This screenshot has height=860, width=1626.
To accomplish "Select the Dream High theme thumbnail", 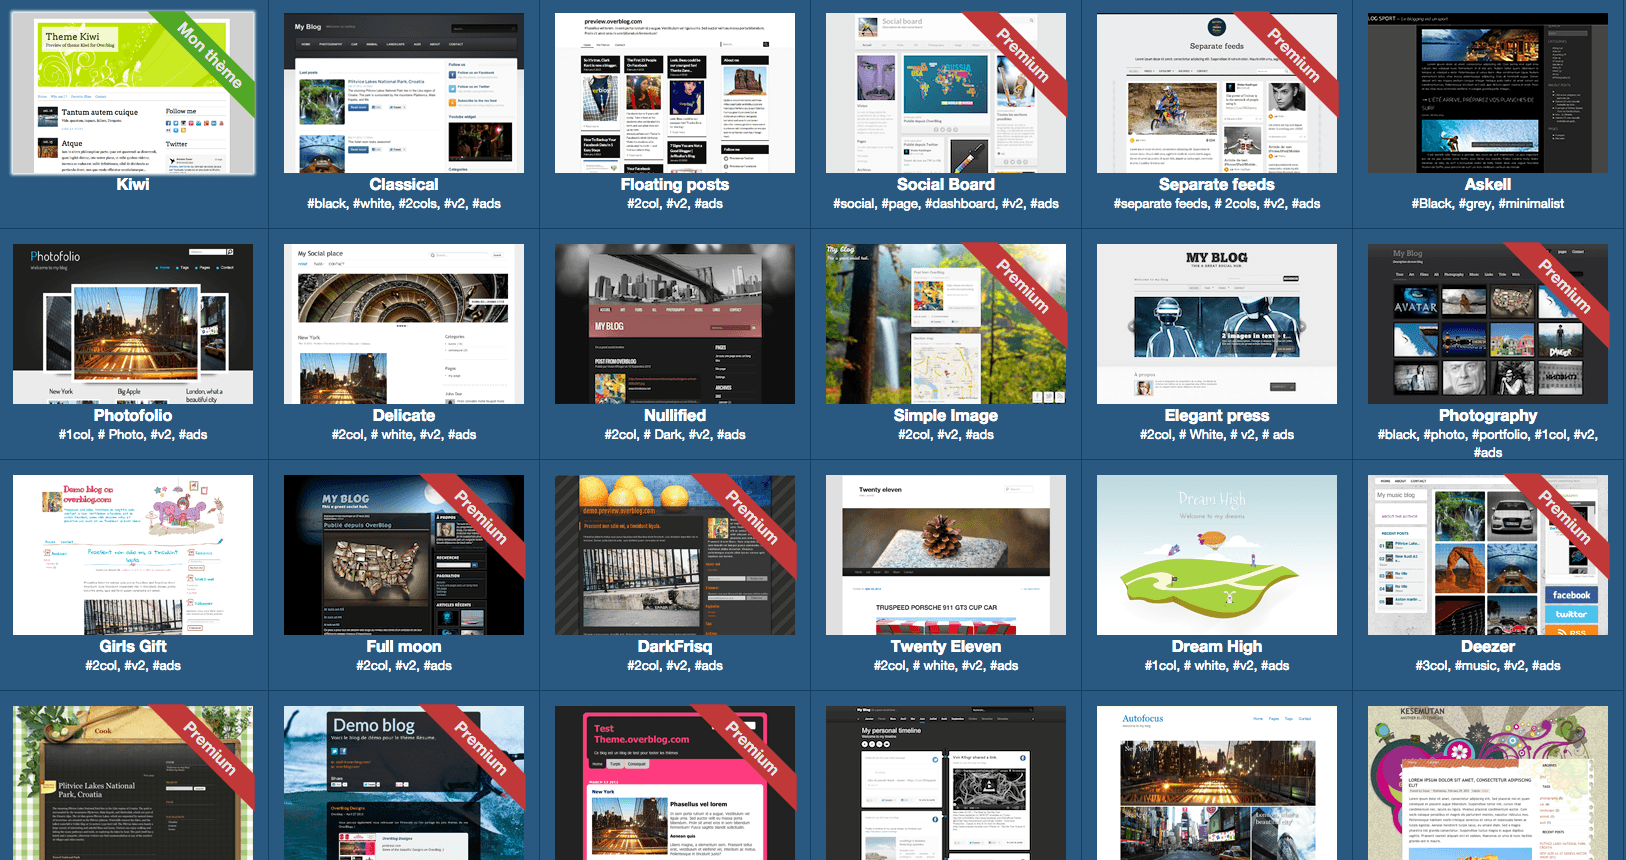I will [1216, 555].
